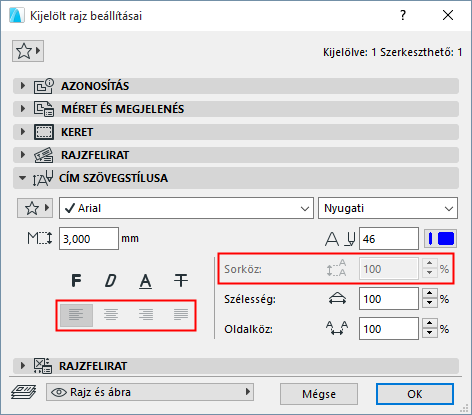Viewport: 472px width, 415px height.
Task: Click the AZONOSÍTÁS panel icon
Action: tap(43, 86)
